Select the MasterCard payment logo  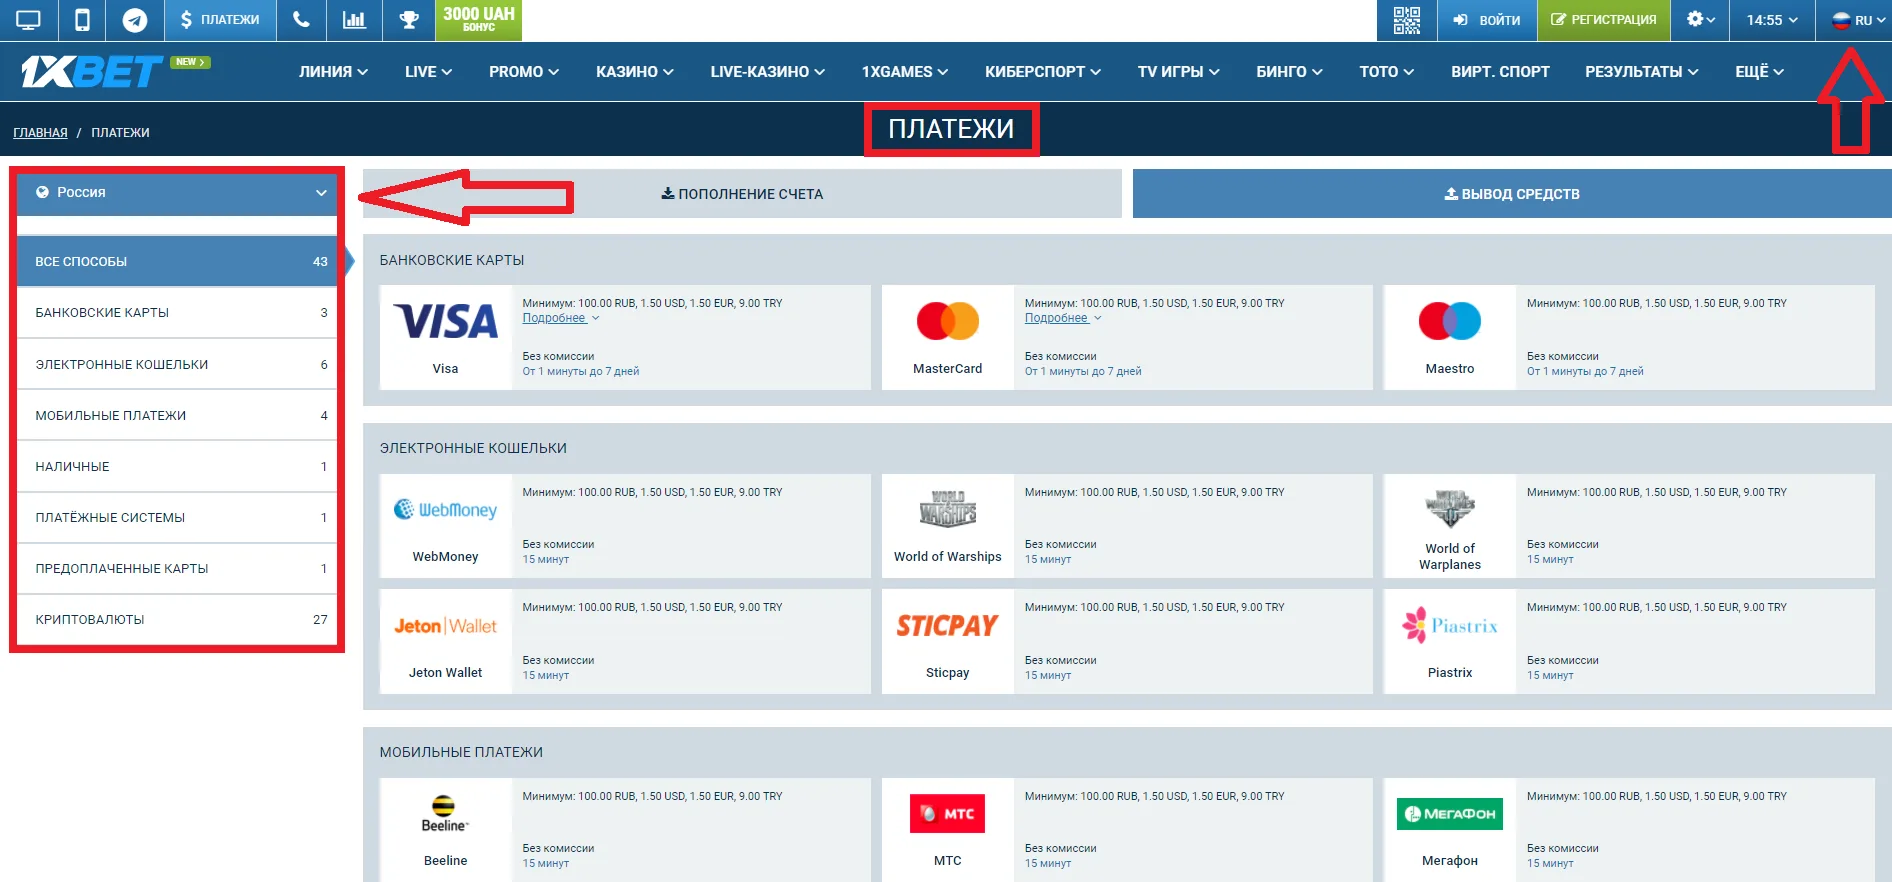point(948,321)
